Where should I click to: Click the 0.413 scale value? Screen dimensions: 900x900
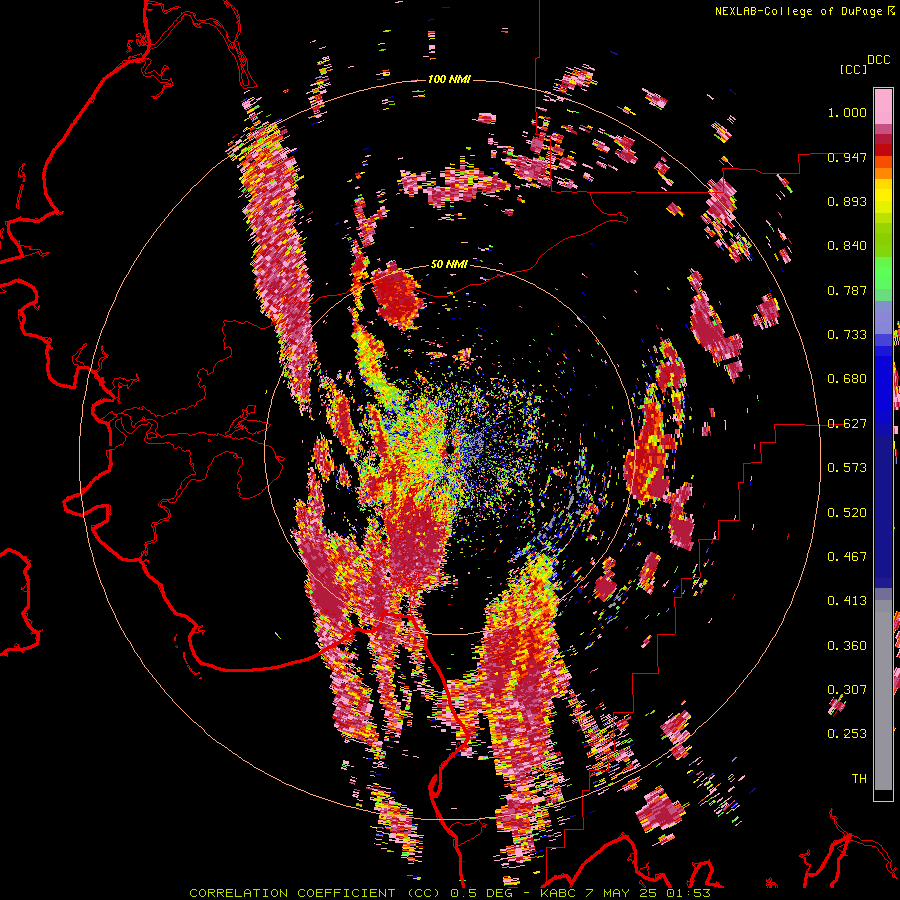(847, 601)
